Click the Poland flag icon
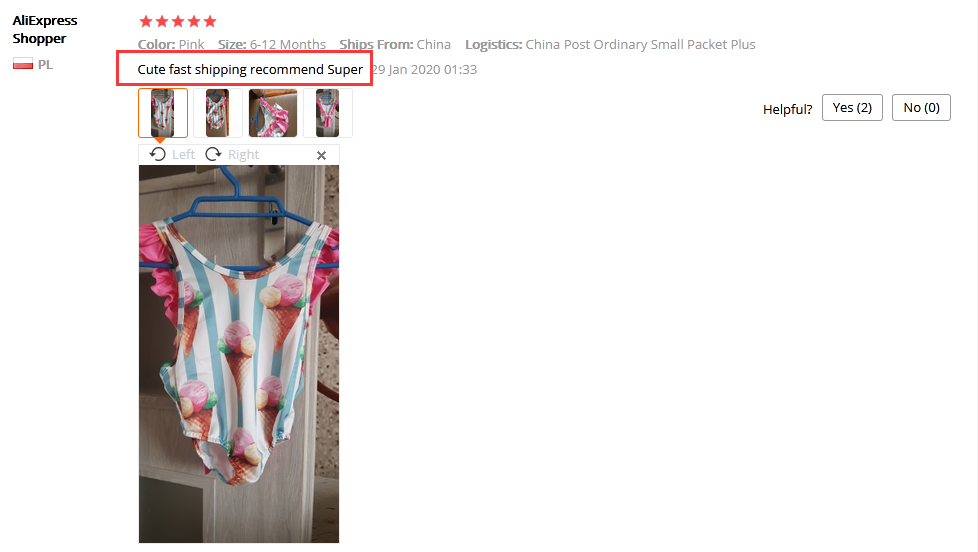 pyautogui.click(x=23, y=64)
